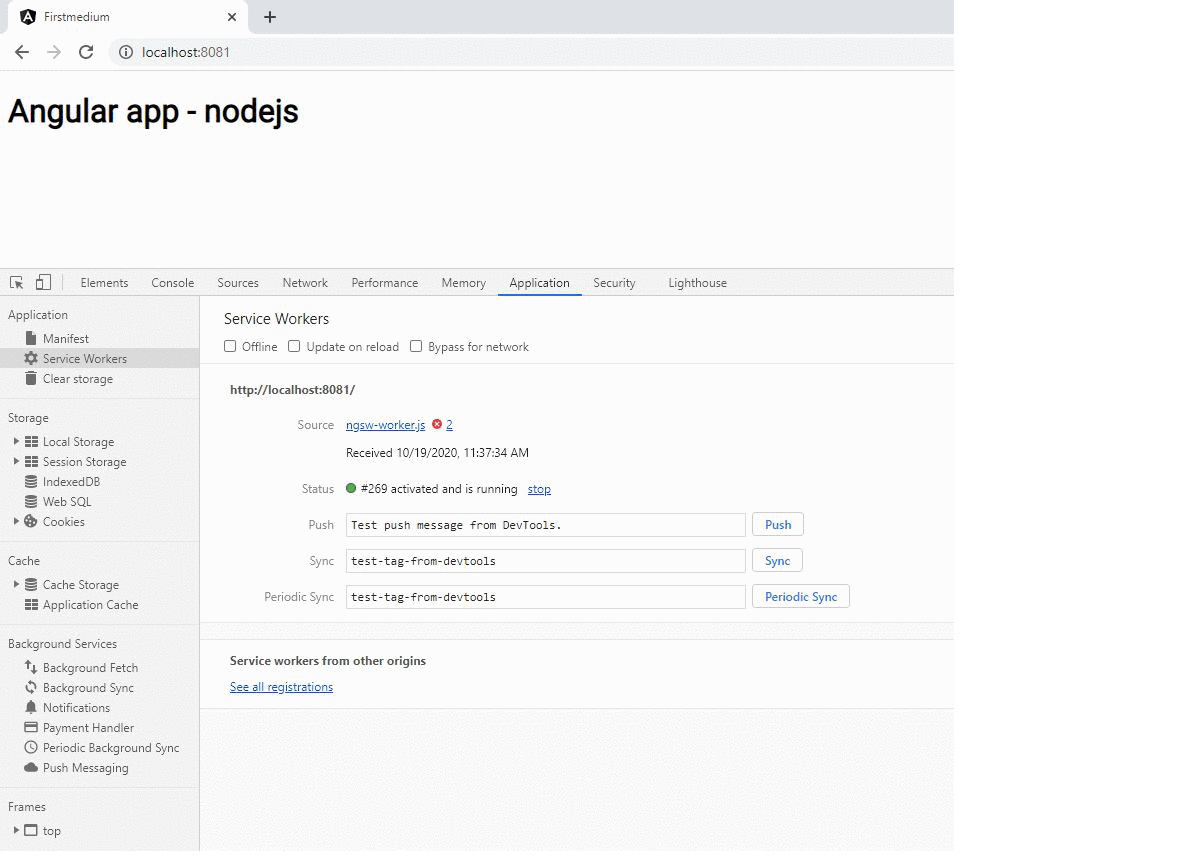1200x861 pixels.
Task: Switch to the Sources tab
Action: pos(238,283)
